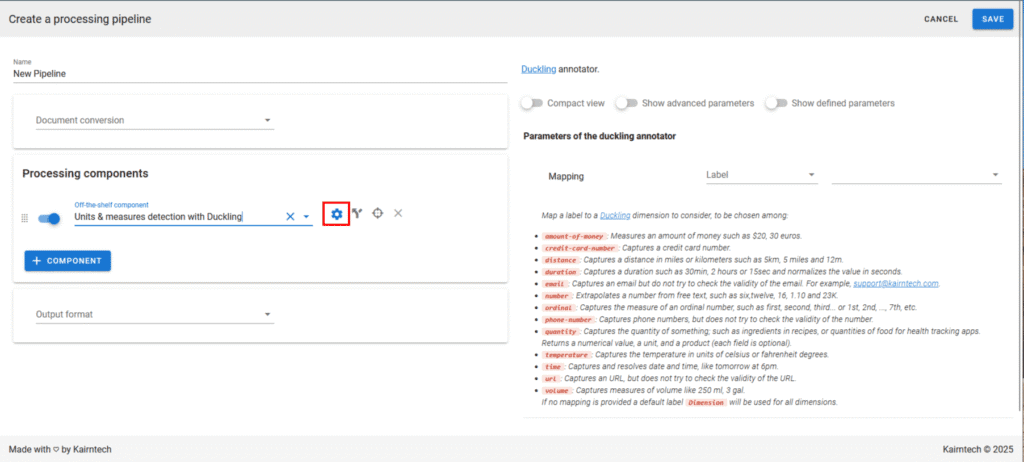Viewport: 1024px width, 462px height.
Task: Turn on Show advanced parameters
Action: (626, 103)
